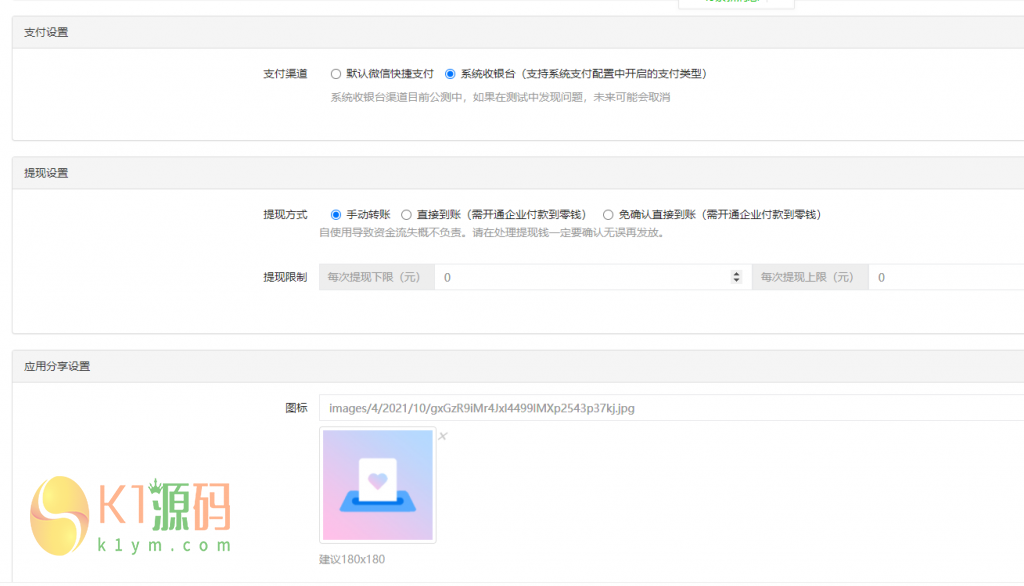This screenshot has width=1024, height=586.
Task: Click the 支付渠道 label
Action: coord(287,72)
